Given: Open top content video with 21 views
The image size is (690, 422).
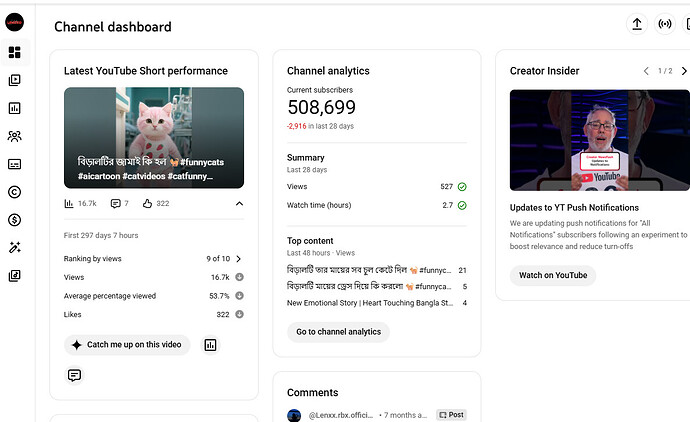Looking at the screenshot, I should coord(369,270).
